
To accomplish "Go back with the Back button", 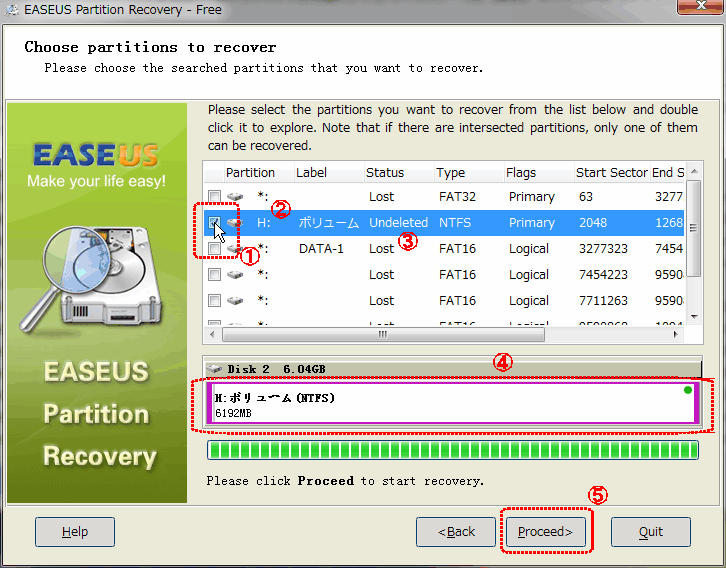I will [x=456, y=531].
